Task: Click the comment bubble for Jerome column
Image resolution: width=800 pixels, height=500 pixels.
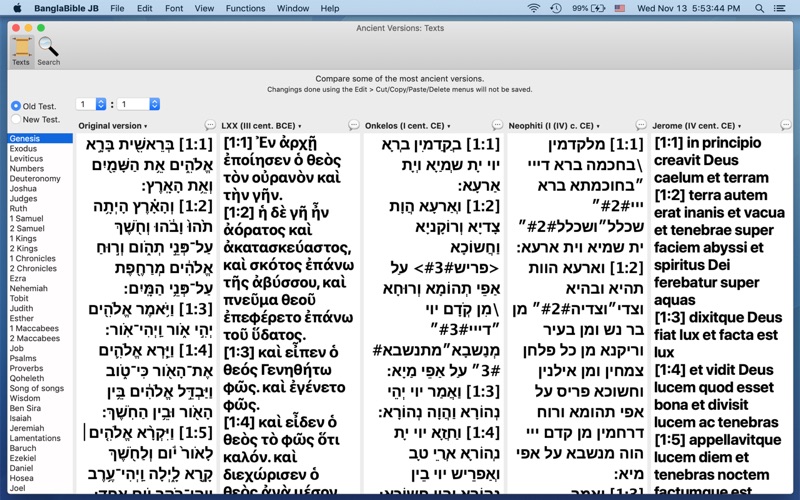Action: [786, 125]
